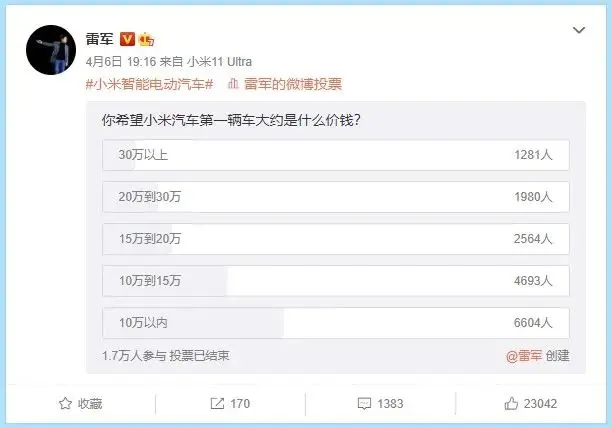
Task: Open 雷军 profile avatar picture
Action: (x=51, y=50)
